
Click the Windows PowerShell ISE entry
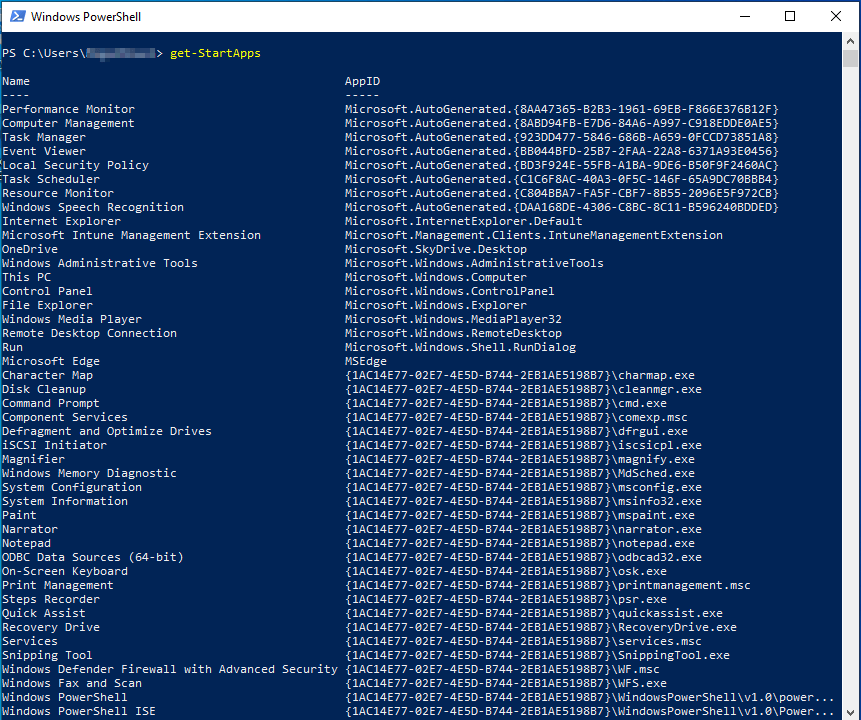[79, 711]
